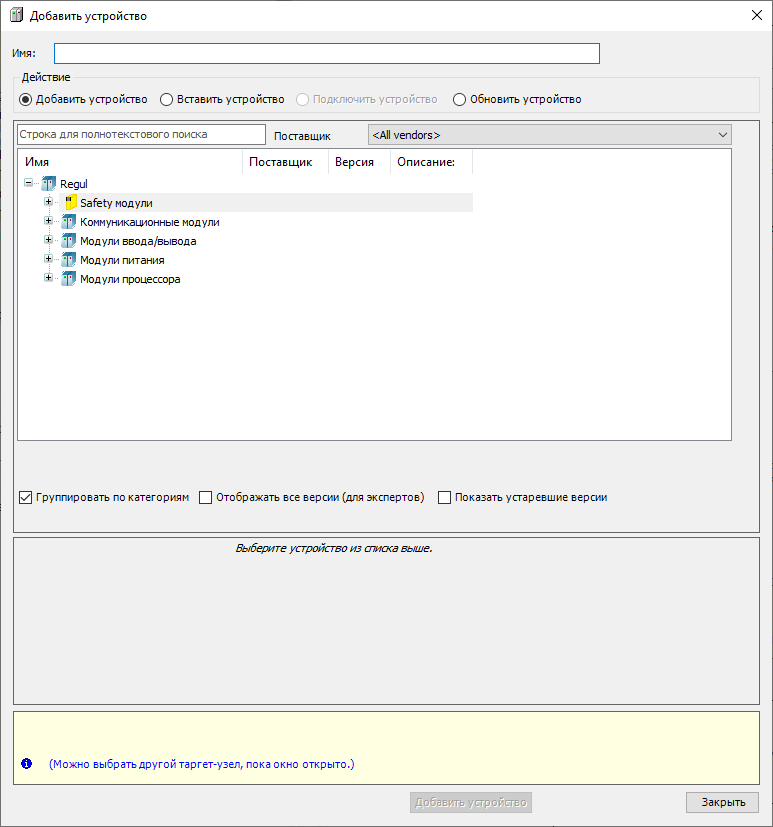Click the Модули ввода/вывода device icon
Screen dimensions: 773x827
coord(69,241)
